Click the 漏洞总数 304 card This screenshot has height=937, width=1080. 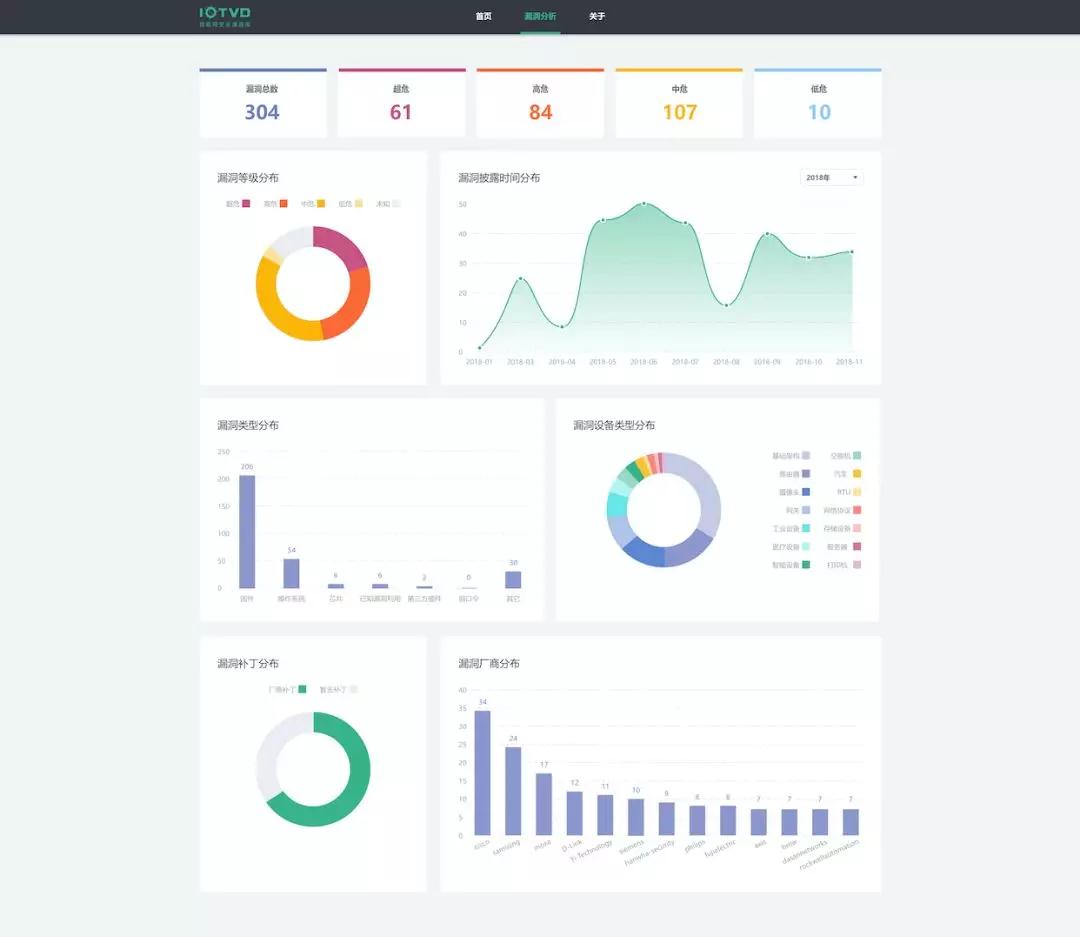pos(263,103)
